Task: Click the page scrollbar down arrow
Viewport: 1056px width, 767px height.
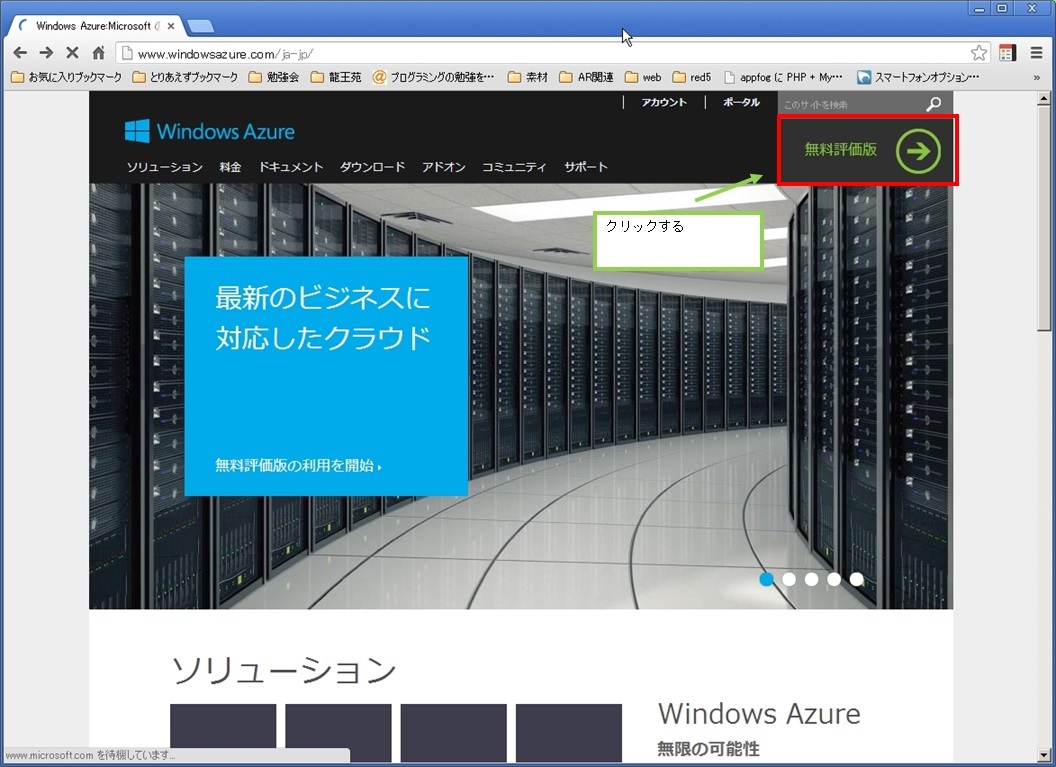Action: 1043,756
